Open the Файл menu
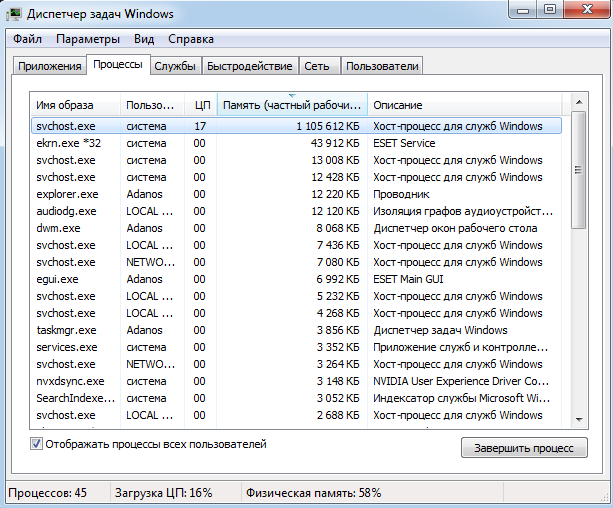Screen dimensions: 613x508 (27, 40)
